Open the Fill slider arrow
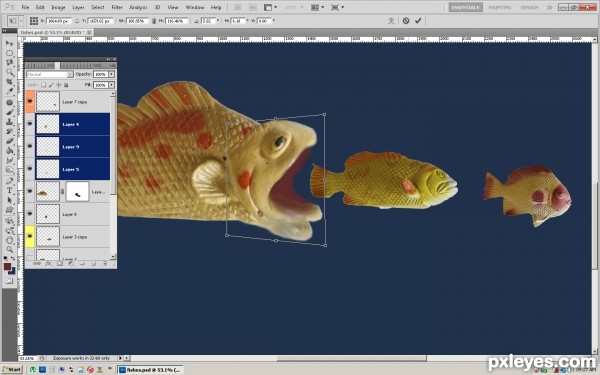The image size is (600, 375). click(111, 85)
